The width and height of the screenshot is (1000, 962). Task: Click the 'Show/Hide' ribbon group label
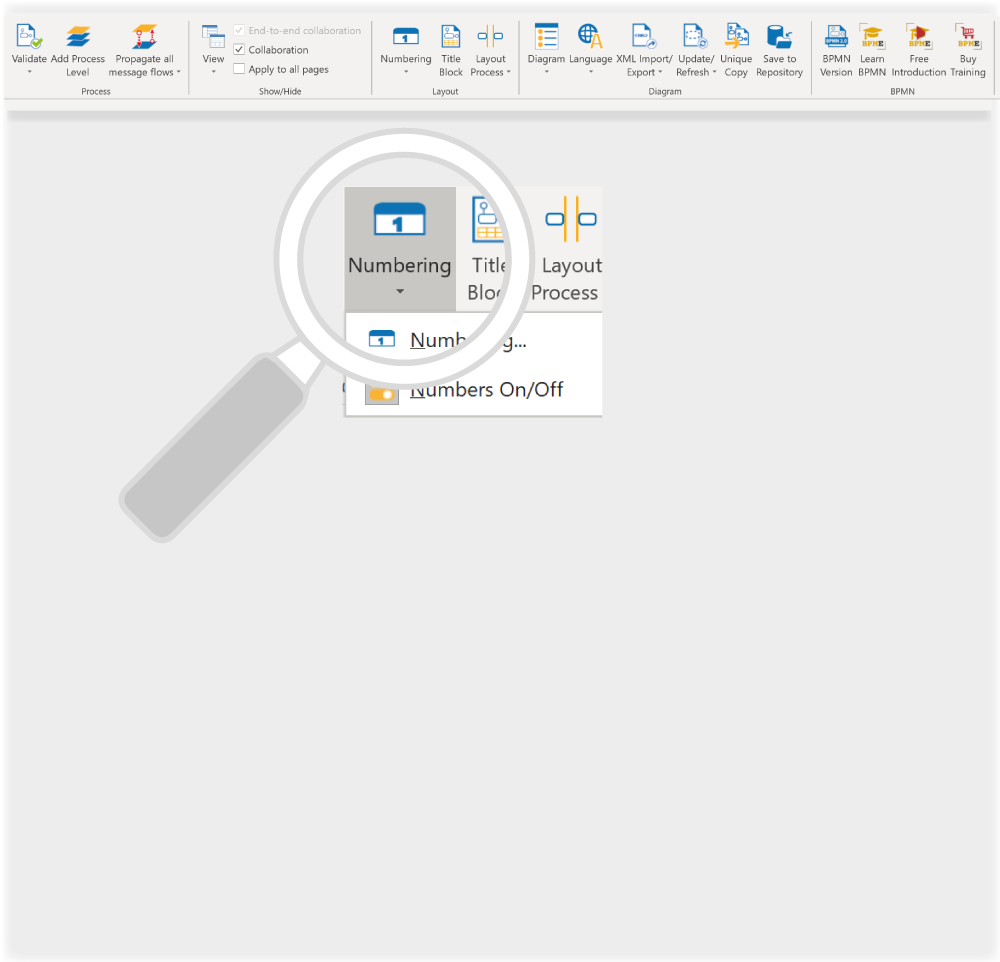coord(280,91)
